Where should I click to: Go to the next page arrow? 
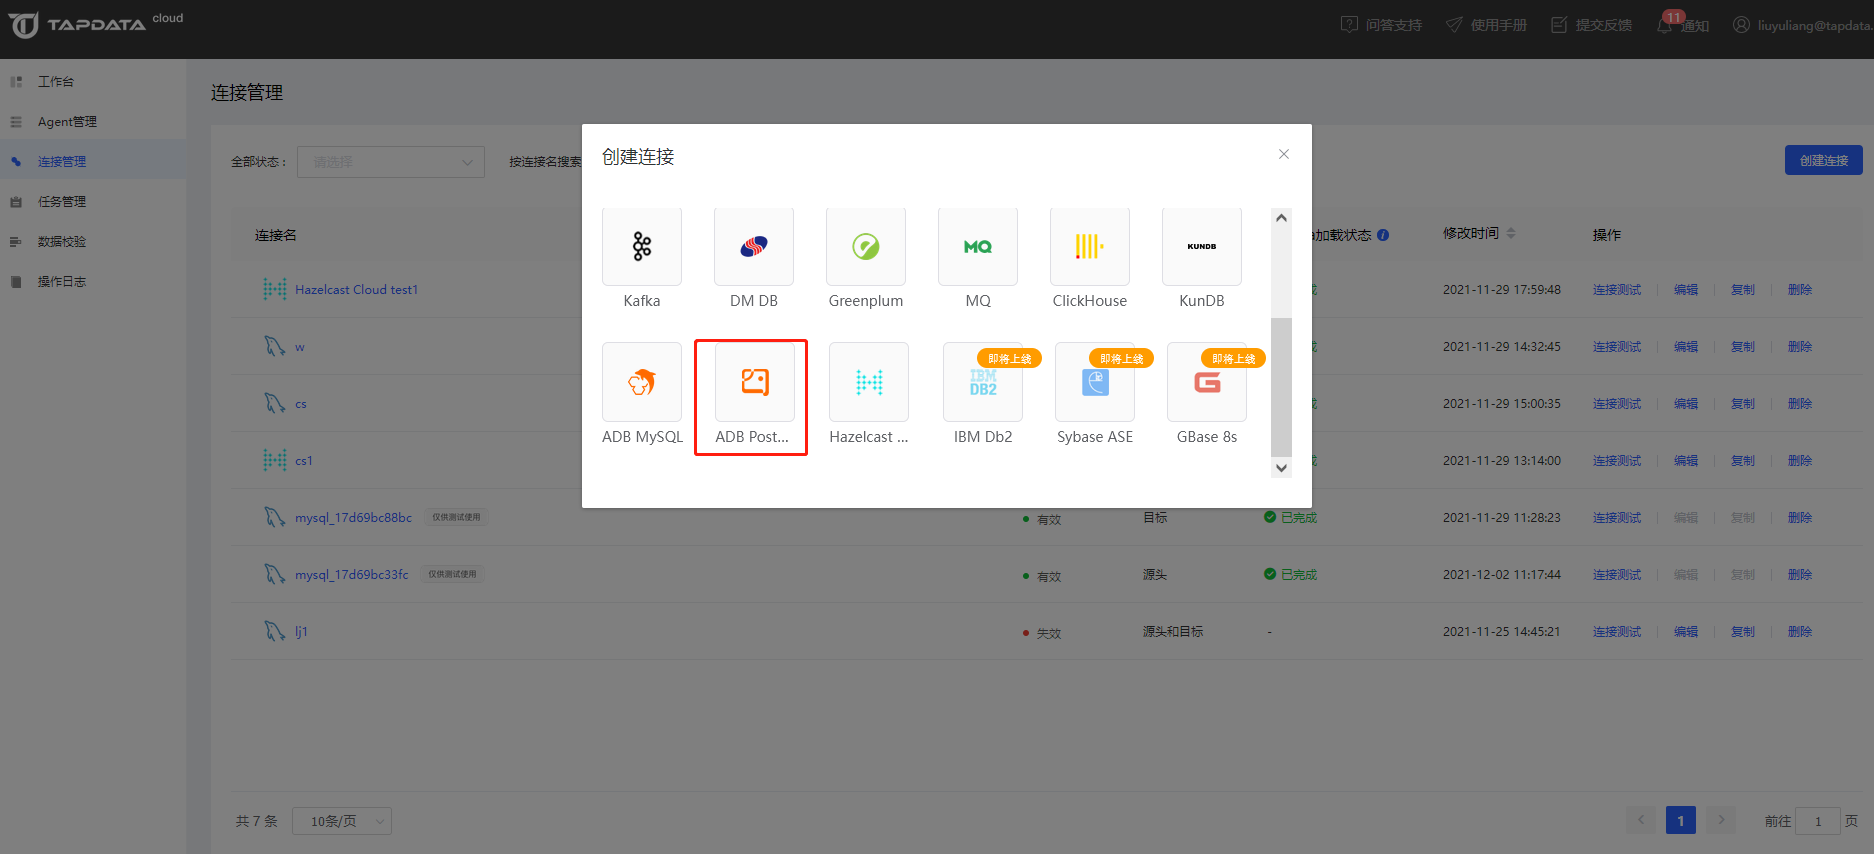coord(1721,820)
